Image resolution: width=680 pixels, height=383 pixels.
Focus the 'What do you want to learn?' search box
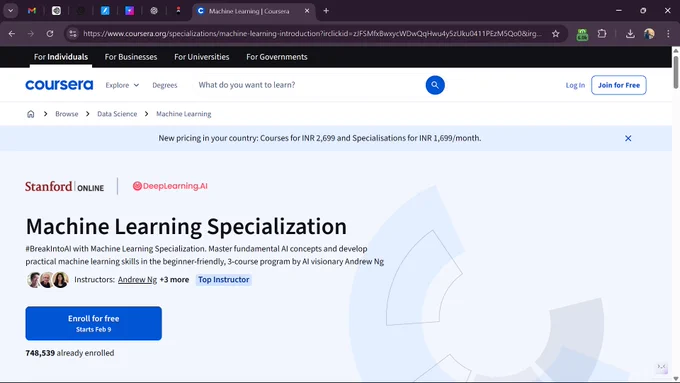click(x=308, y=85)
